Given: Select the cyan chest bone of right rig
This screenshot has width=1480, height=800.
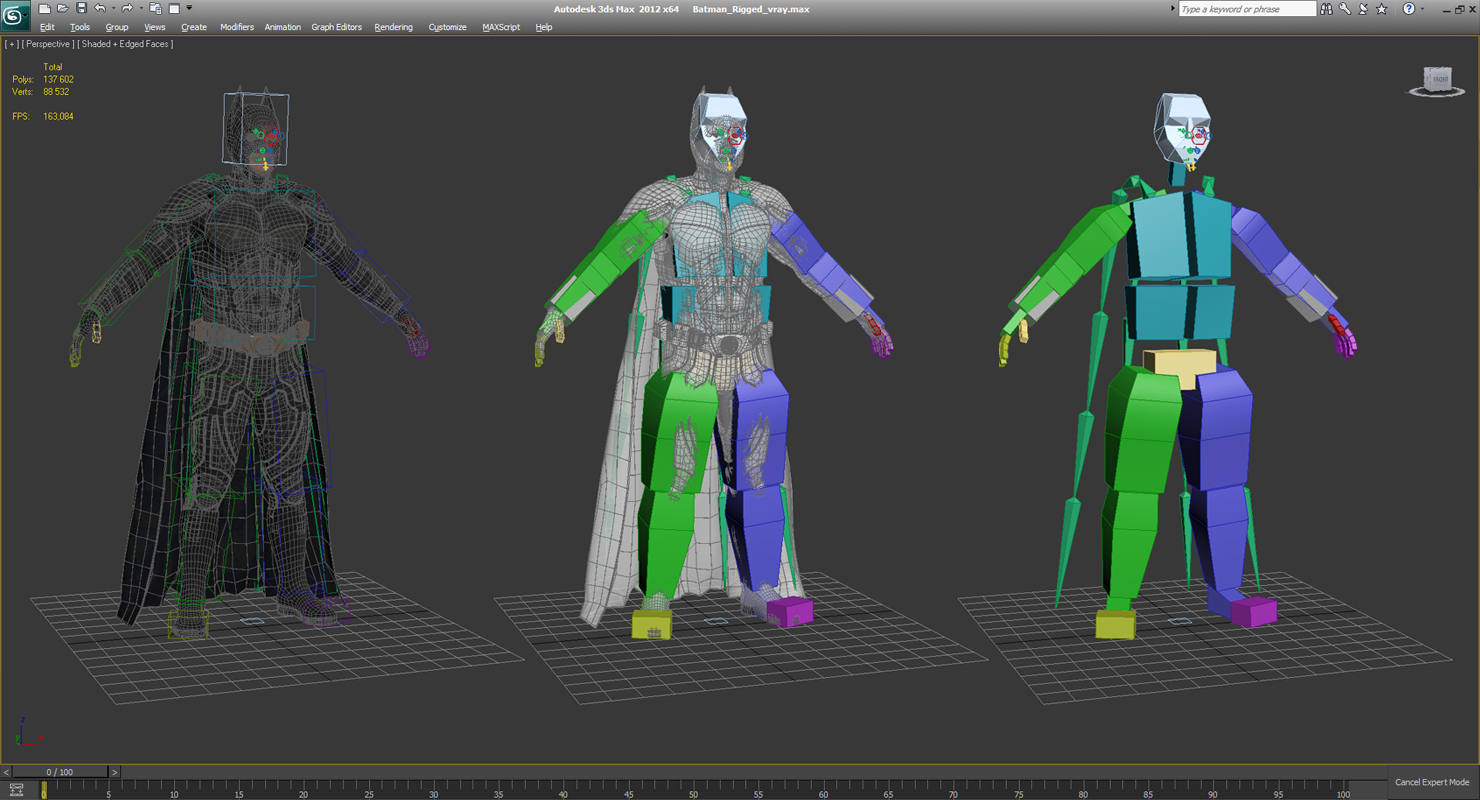Looking at the screenshot, I should click(x=1180, y=237).
